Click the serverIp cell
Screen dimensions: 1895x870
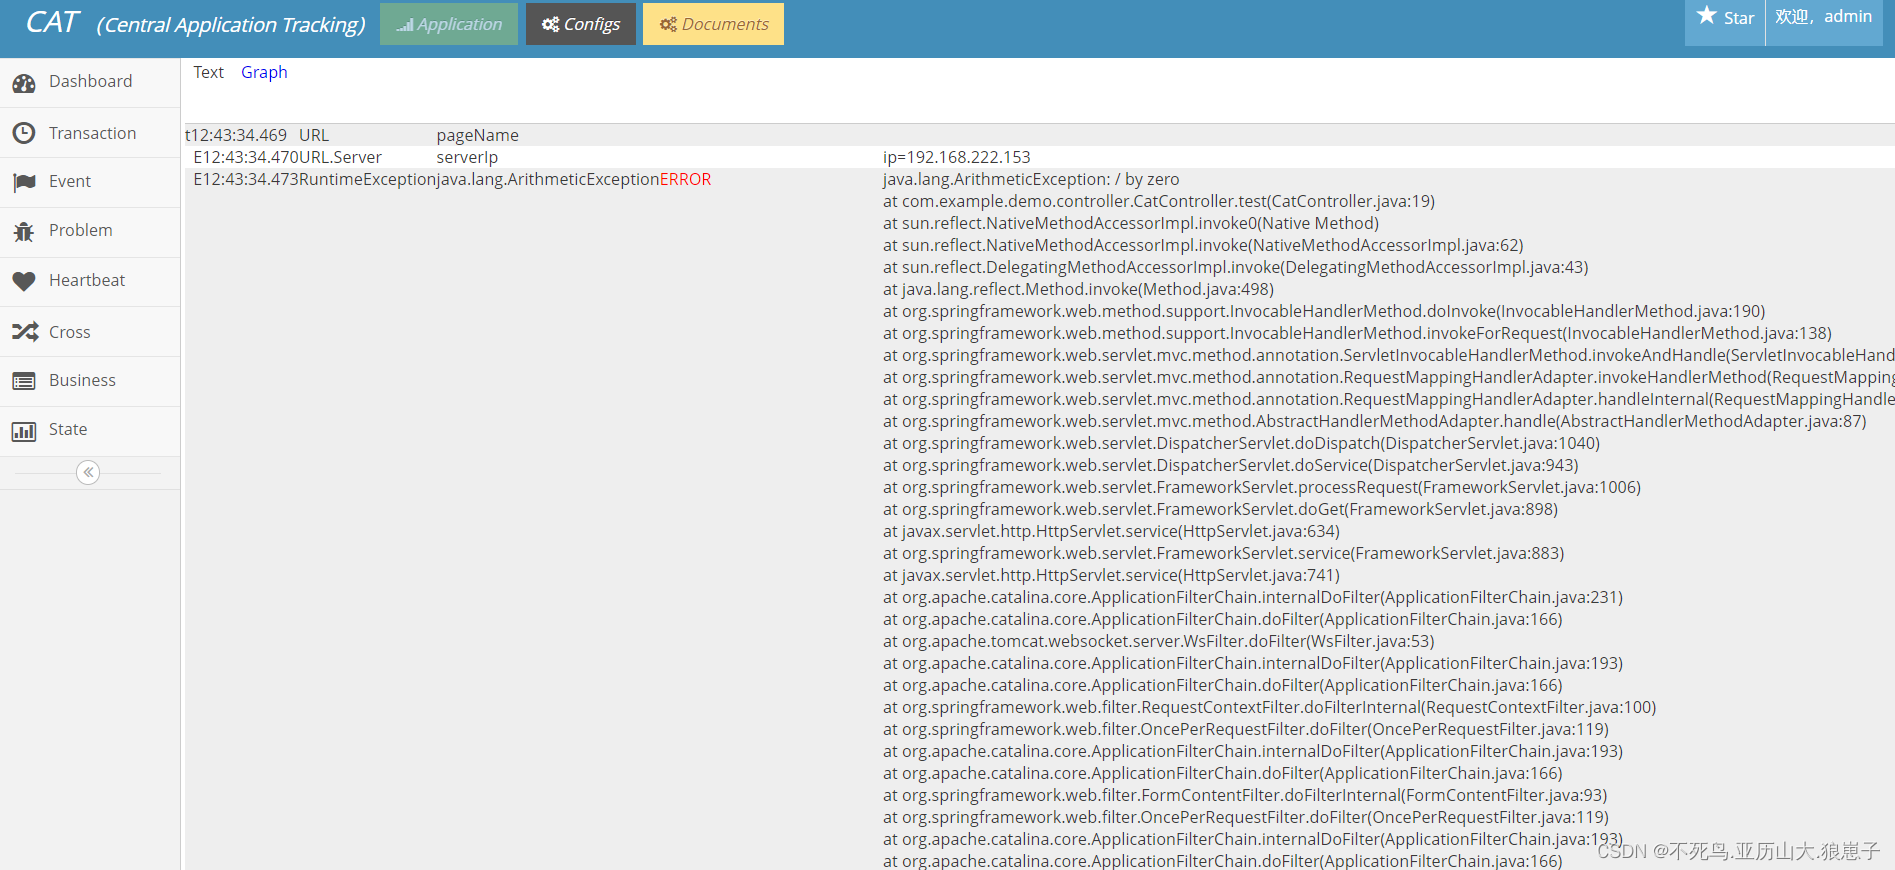pyautogui.click(x=467, y=157)
